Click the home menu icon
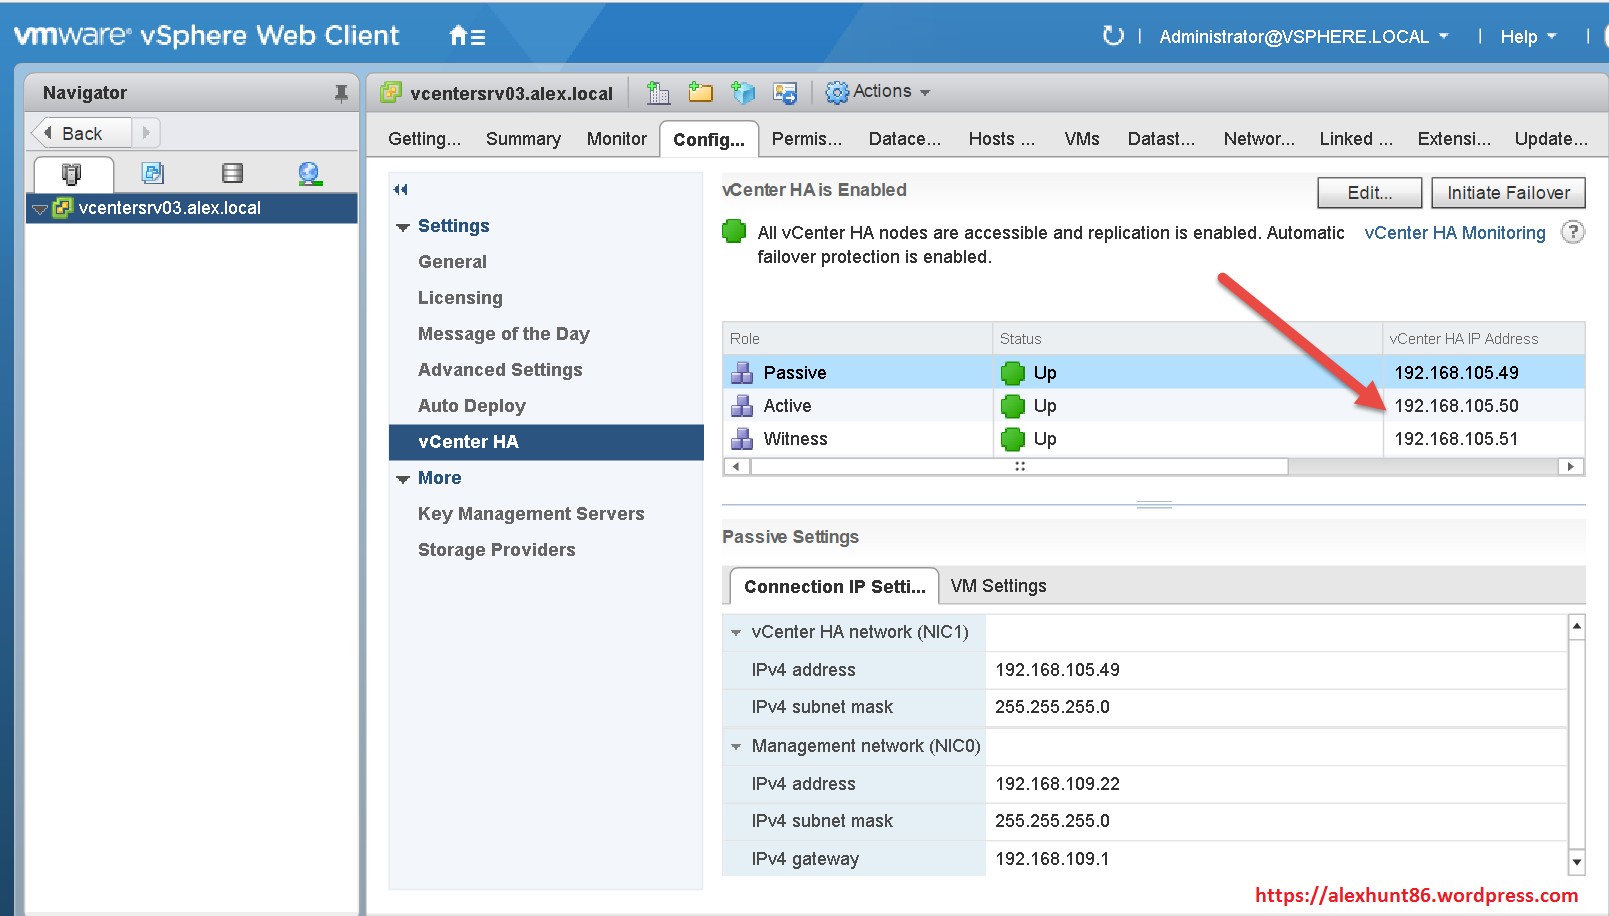Image resolution: width=1609 pixels, height=916 pixels. (467, 37)
